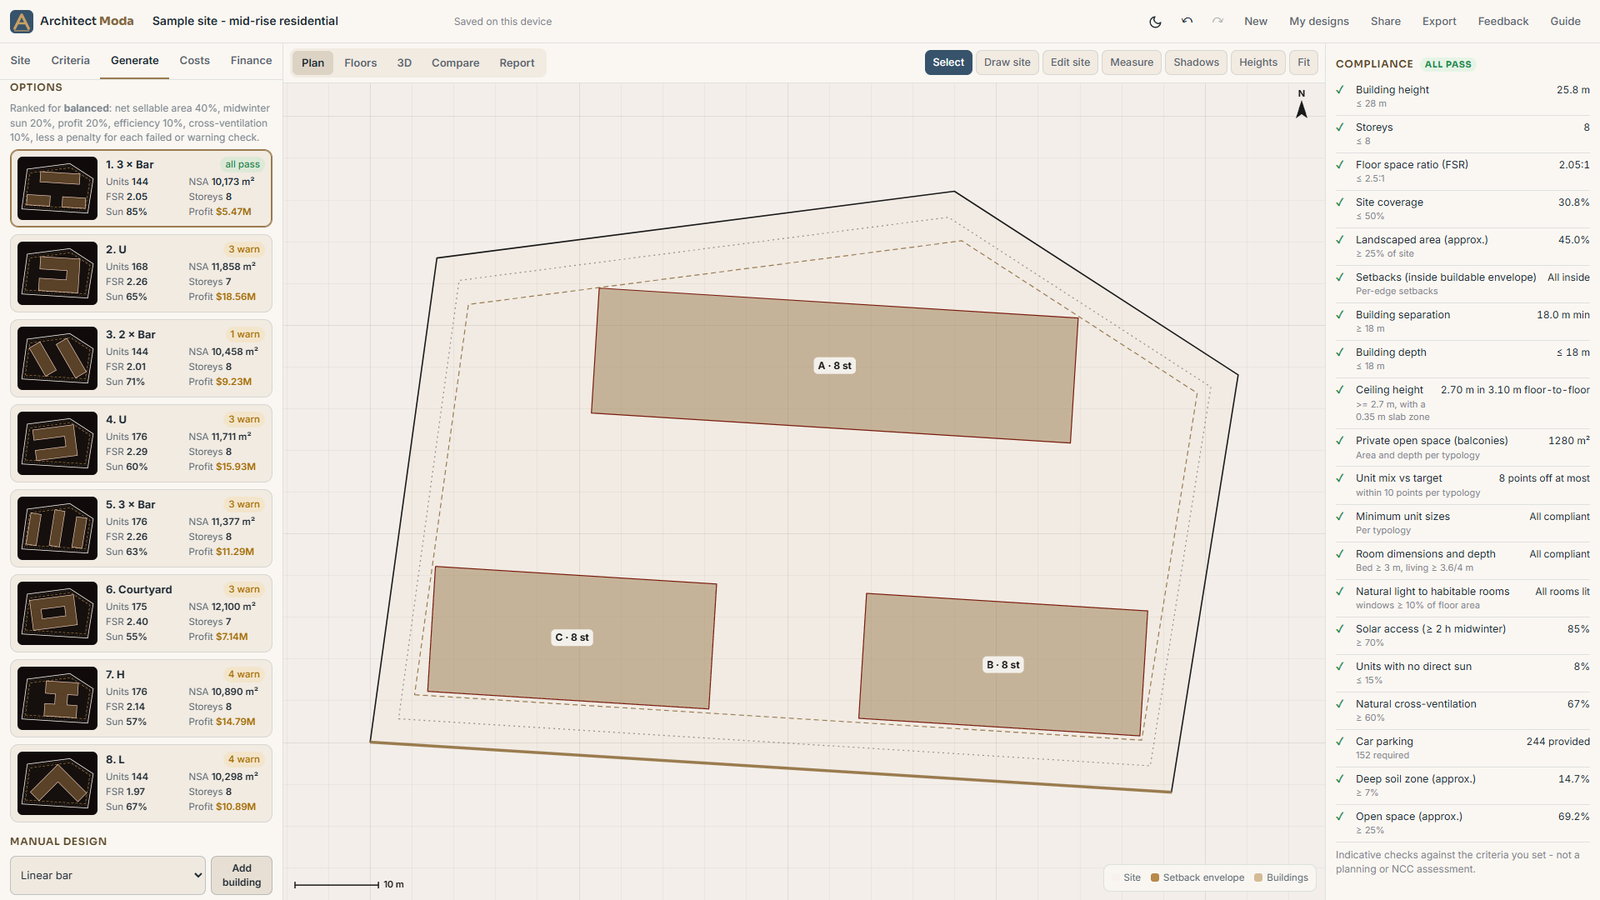Open the Finance tab

click(x=251, y=61)
